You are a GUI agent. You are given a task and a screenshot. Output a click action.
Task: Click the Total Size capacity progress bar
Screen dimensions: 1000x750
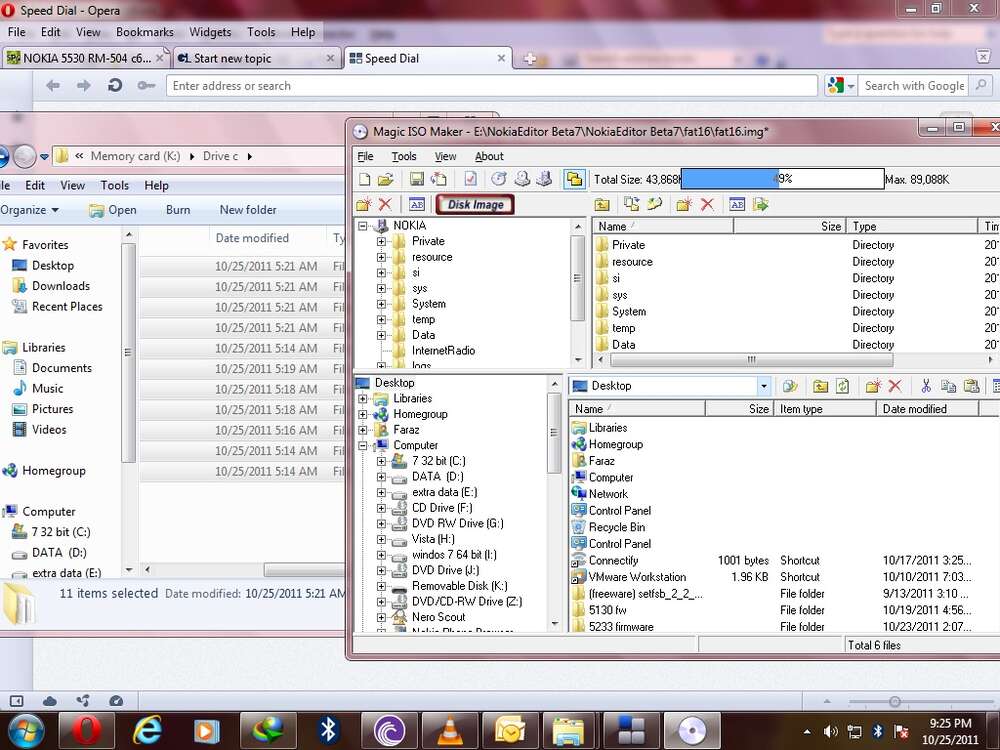pyautogui.click(x=783, y=179)
